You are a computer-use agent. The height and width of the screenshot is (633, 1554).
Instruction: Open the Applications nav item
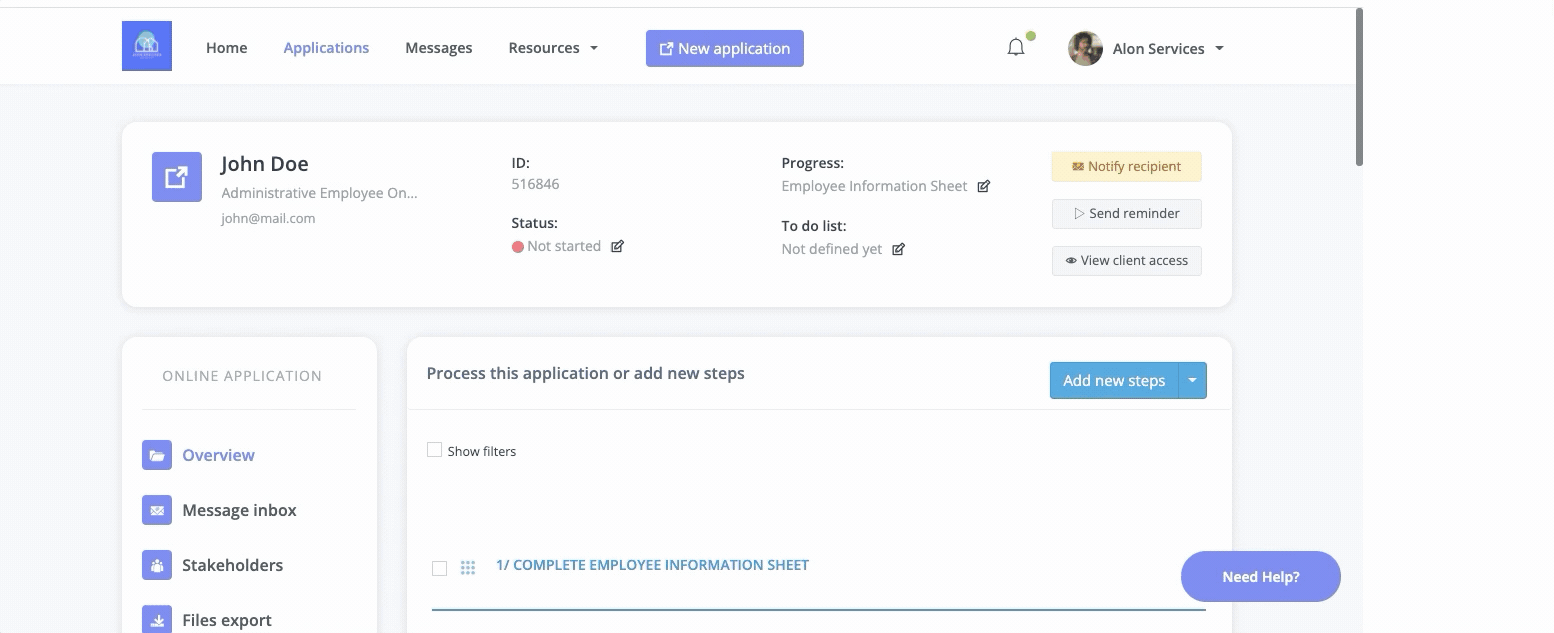(x=326, y=48)
